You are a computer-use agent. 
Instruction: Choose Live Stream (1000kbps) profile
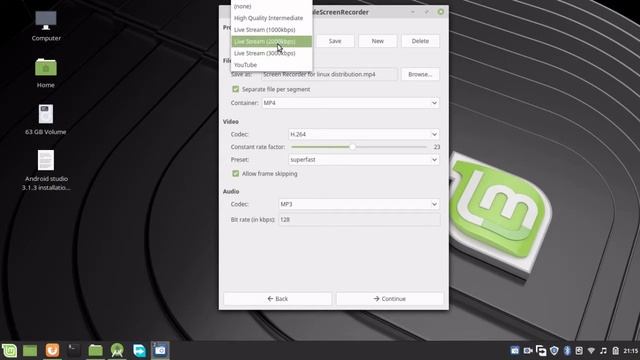click(271, 30)
